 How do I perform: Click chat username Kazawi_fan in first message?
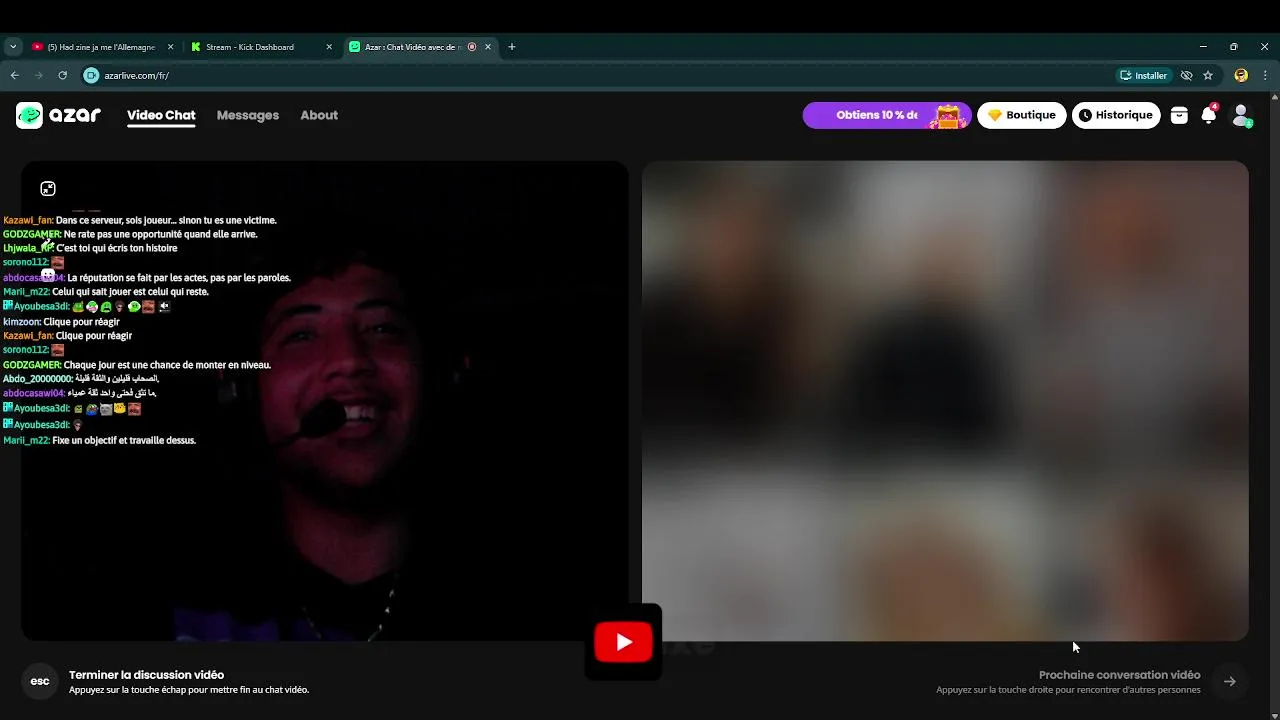(27, 220)
